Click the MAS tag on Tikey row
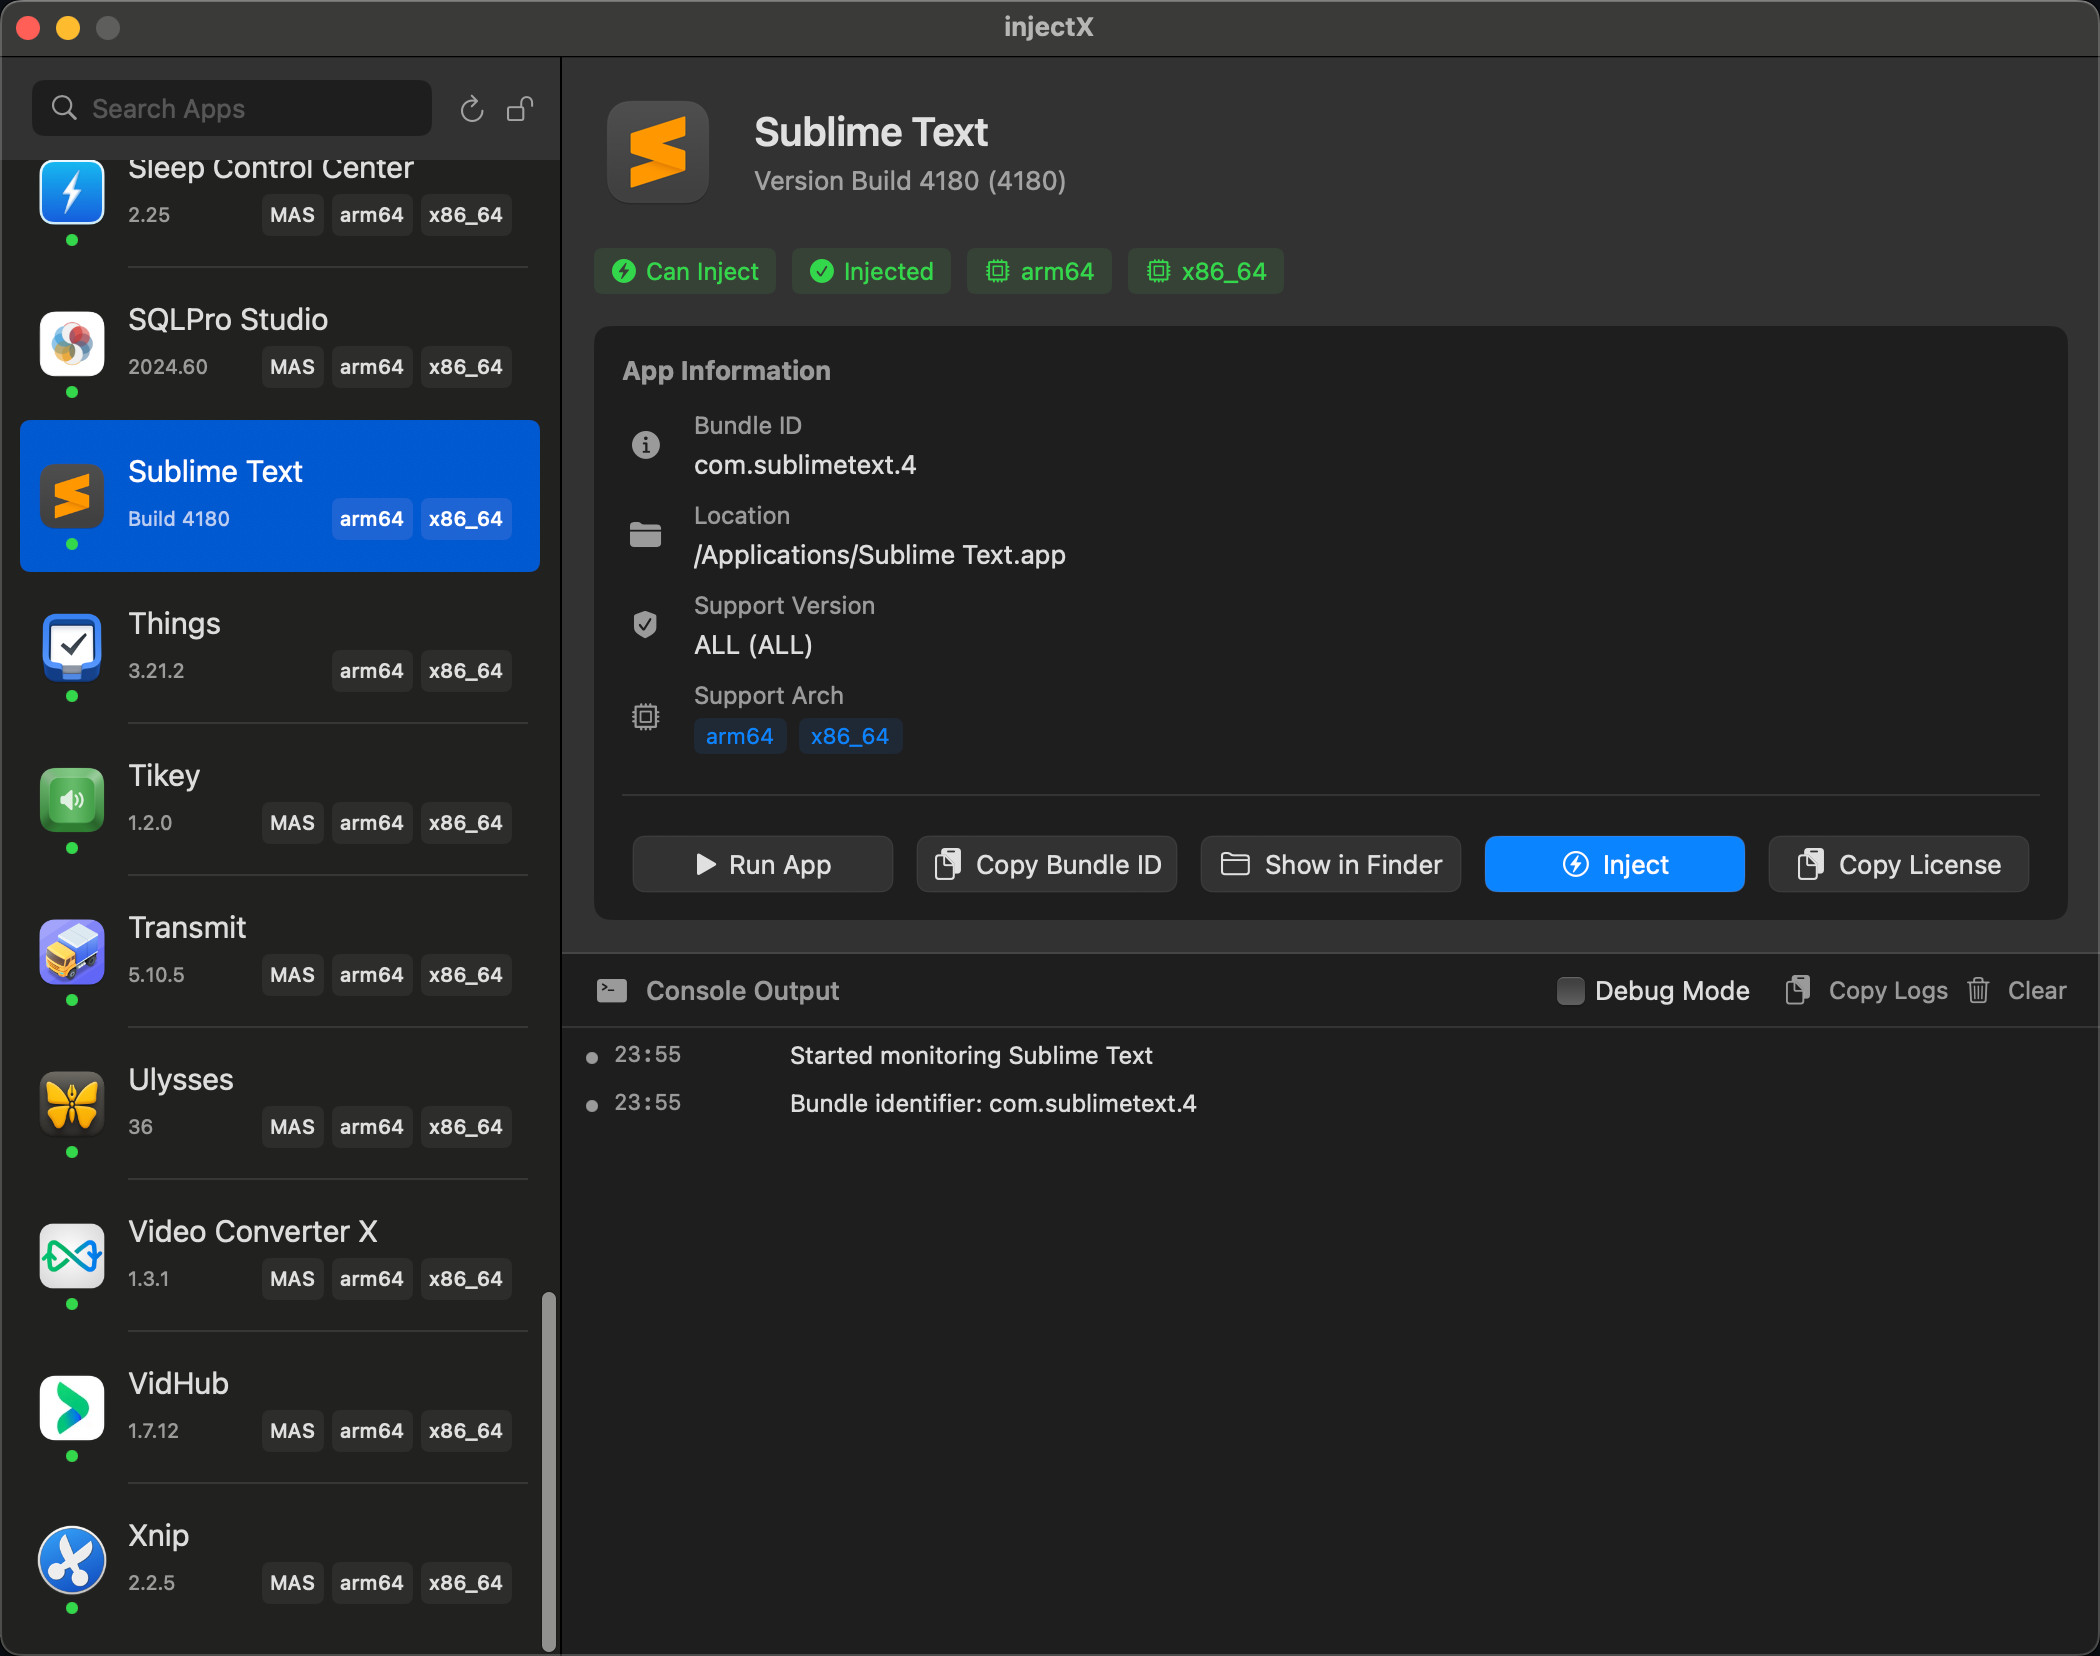The width and height of the screenshot is (2100, 1656). (x=292, y=823)
